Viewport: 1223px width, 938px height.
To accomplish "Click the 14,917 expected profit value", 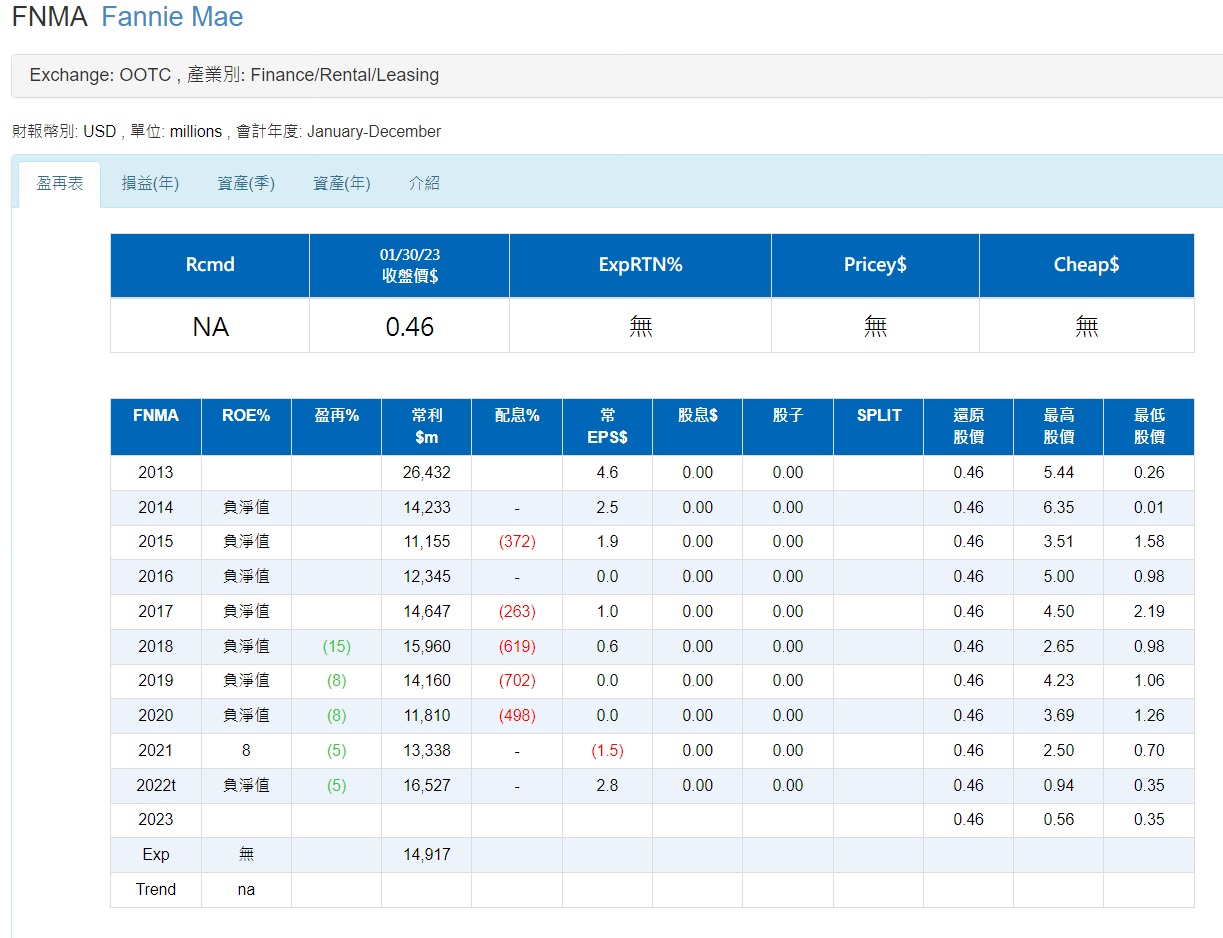I will pyautogui.click(x=427, y=855).
